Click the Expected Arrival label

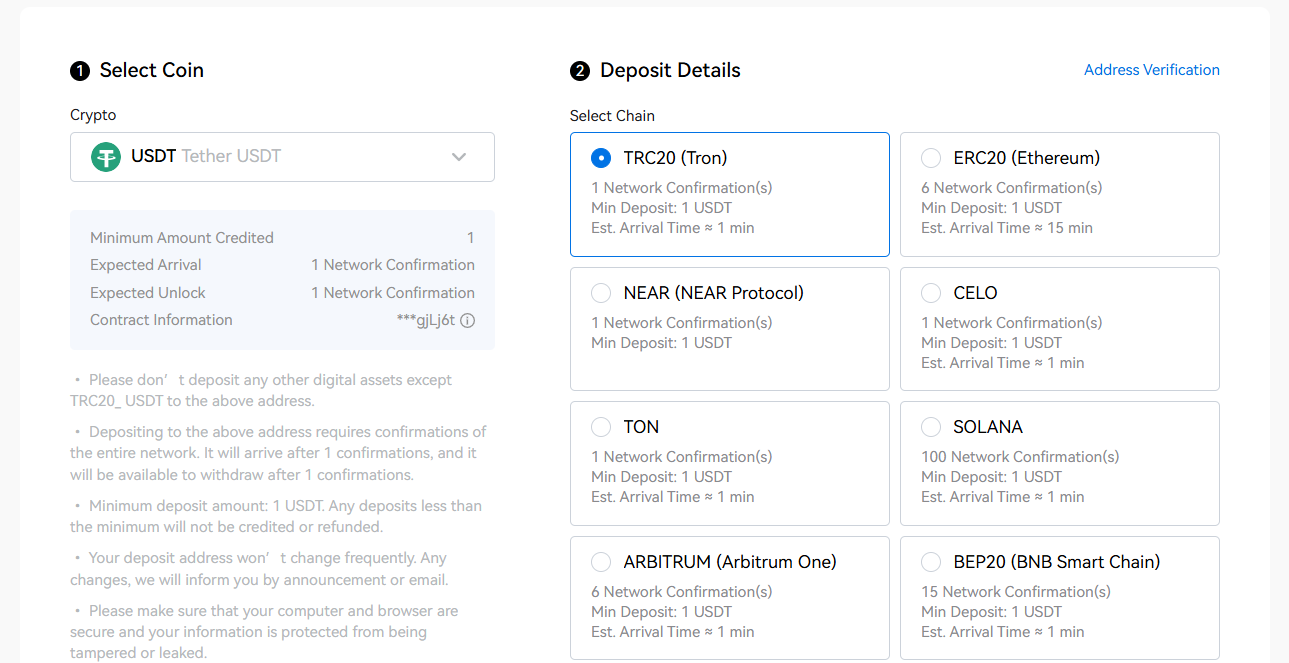(146, 265)
